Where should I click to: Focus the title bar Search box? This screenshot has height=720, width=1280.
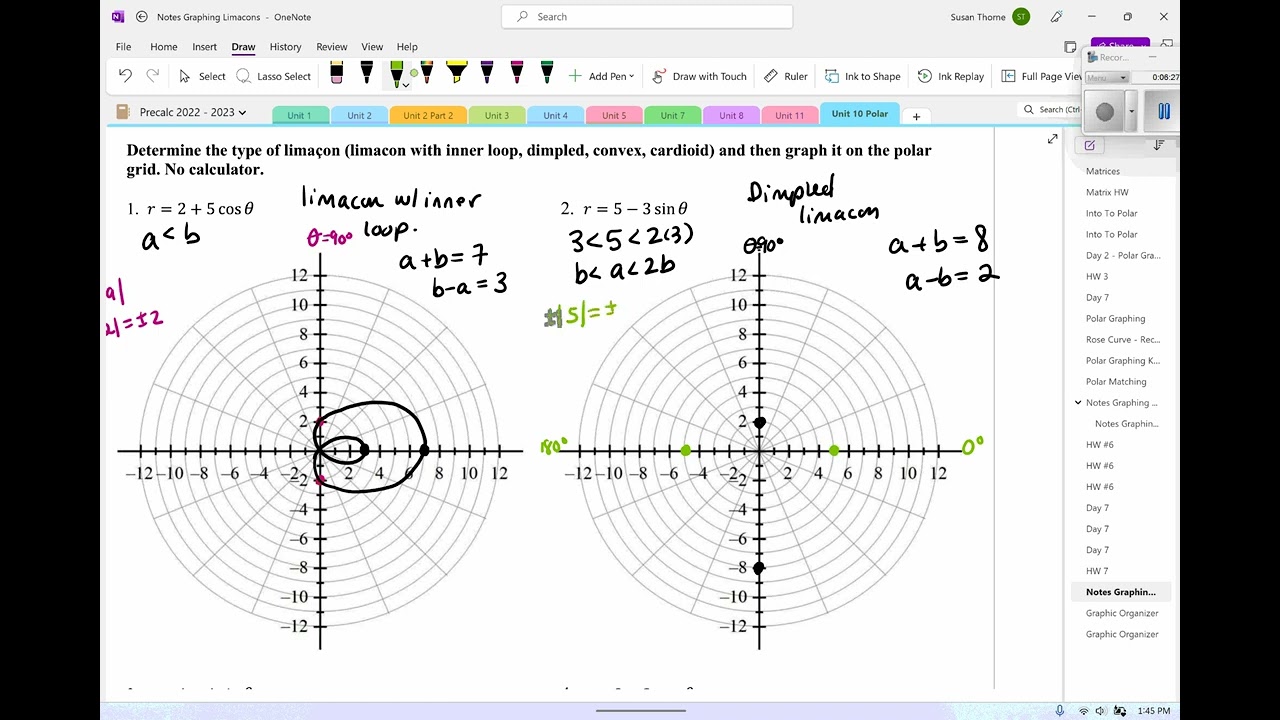pos(647,16)
